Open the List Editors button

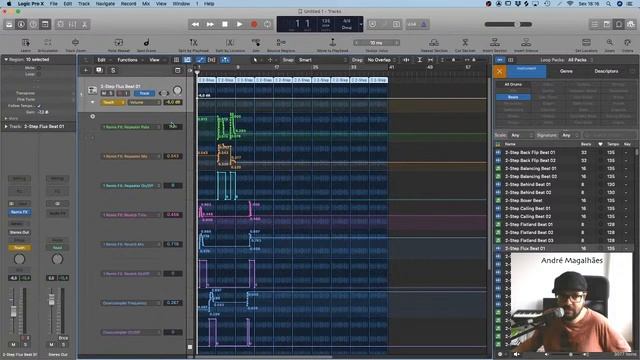tap(595, 24)
